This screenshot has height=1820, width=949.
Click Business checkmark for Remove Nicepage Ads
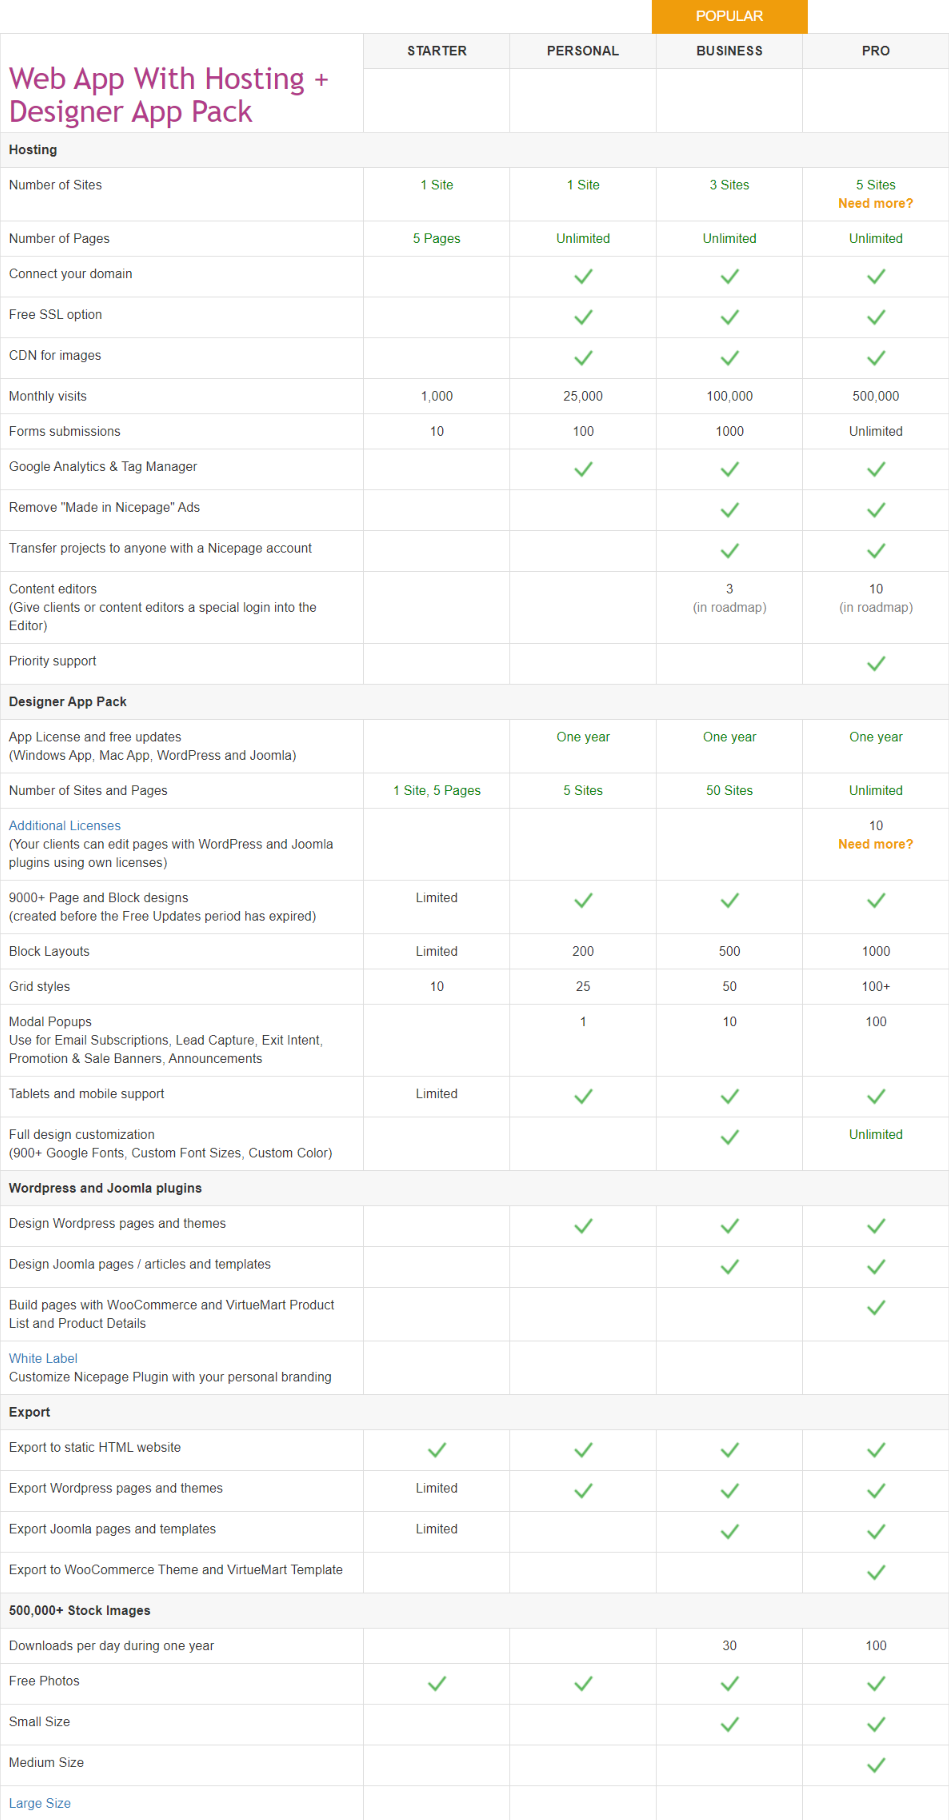click(x=730, y=510)
